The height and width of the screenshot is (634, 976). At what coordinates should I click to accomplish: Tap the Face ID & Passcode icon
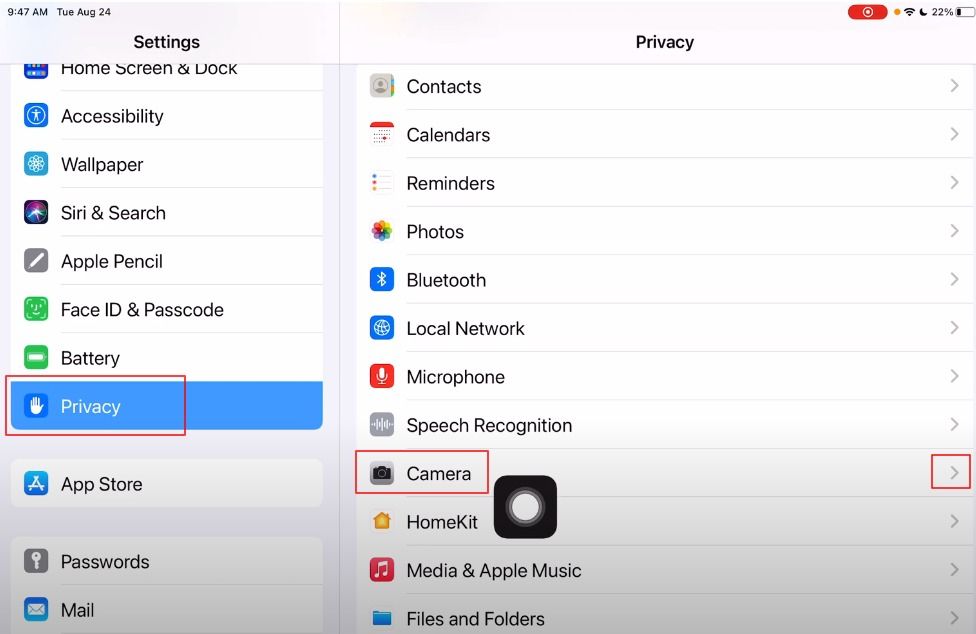[x=36, y=309]
